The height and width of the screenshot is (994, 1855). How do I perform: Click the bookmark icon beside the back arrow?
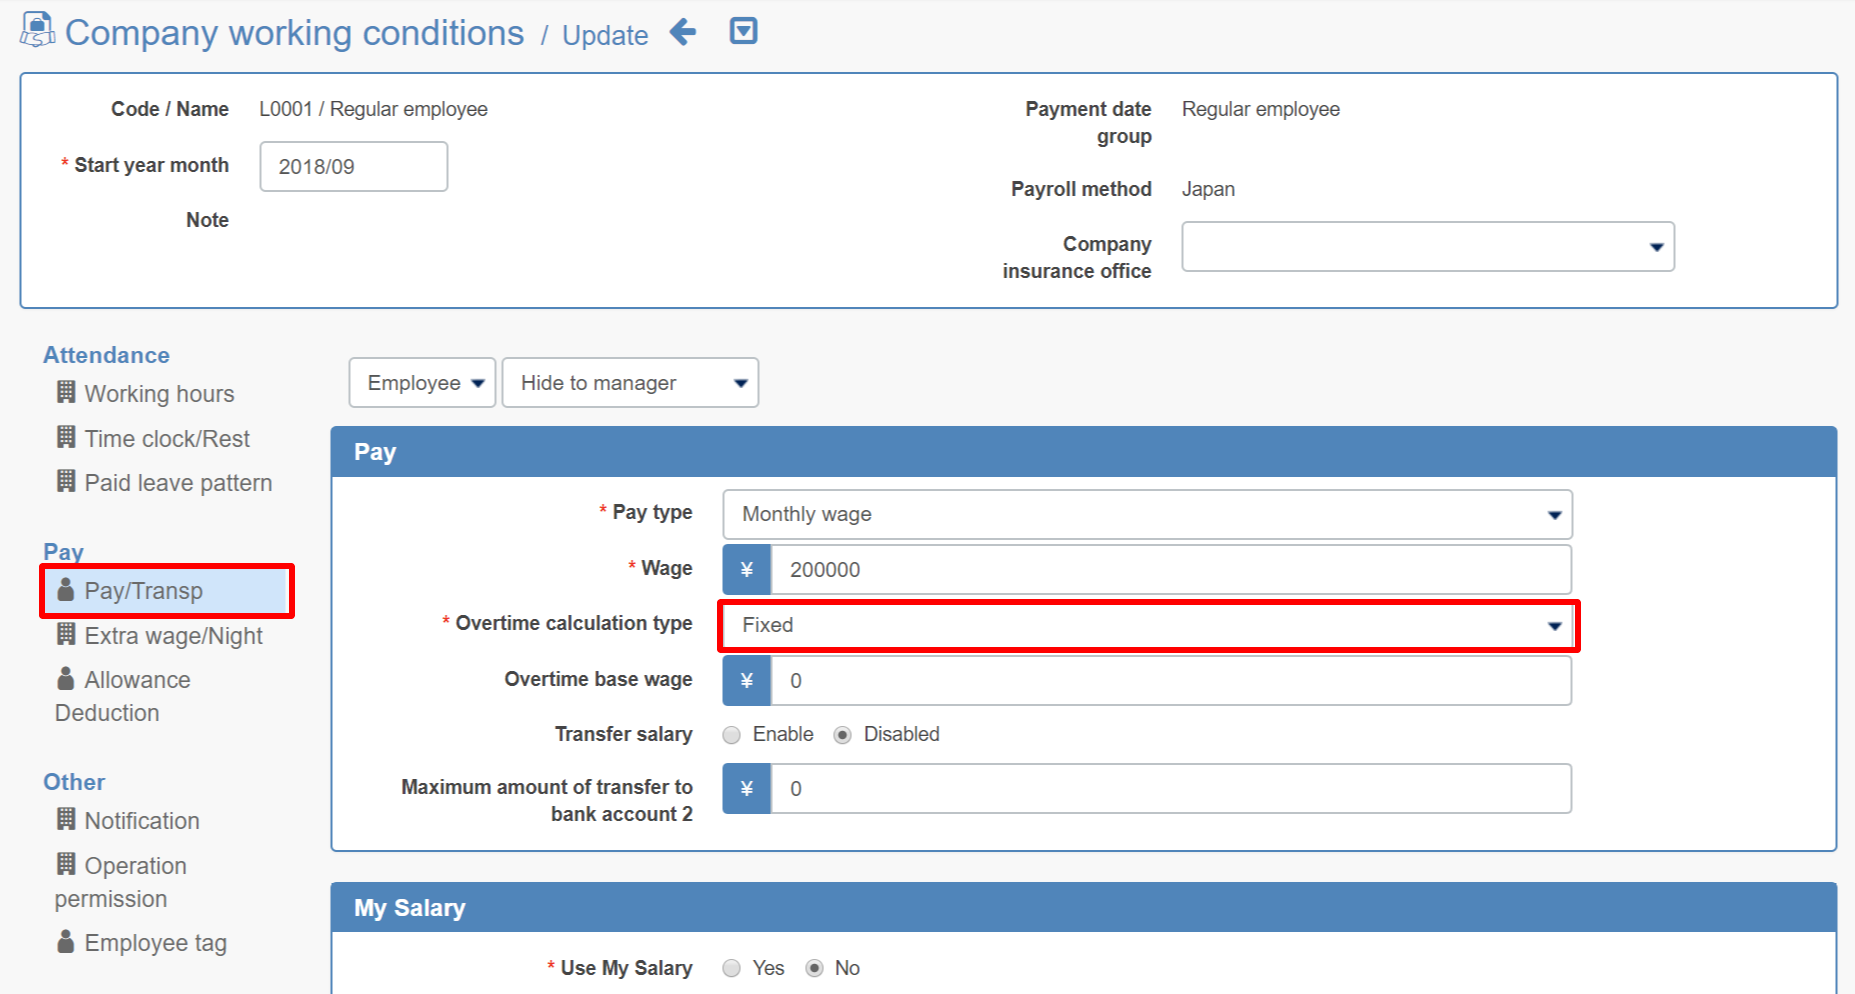pos(742,33)
